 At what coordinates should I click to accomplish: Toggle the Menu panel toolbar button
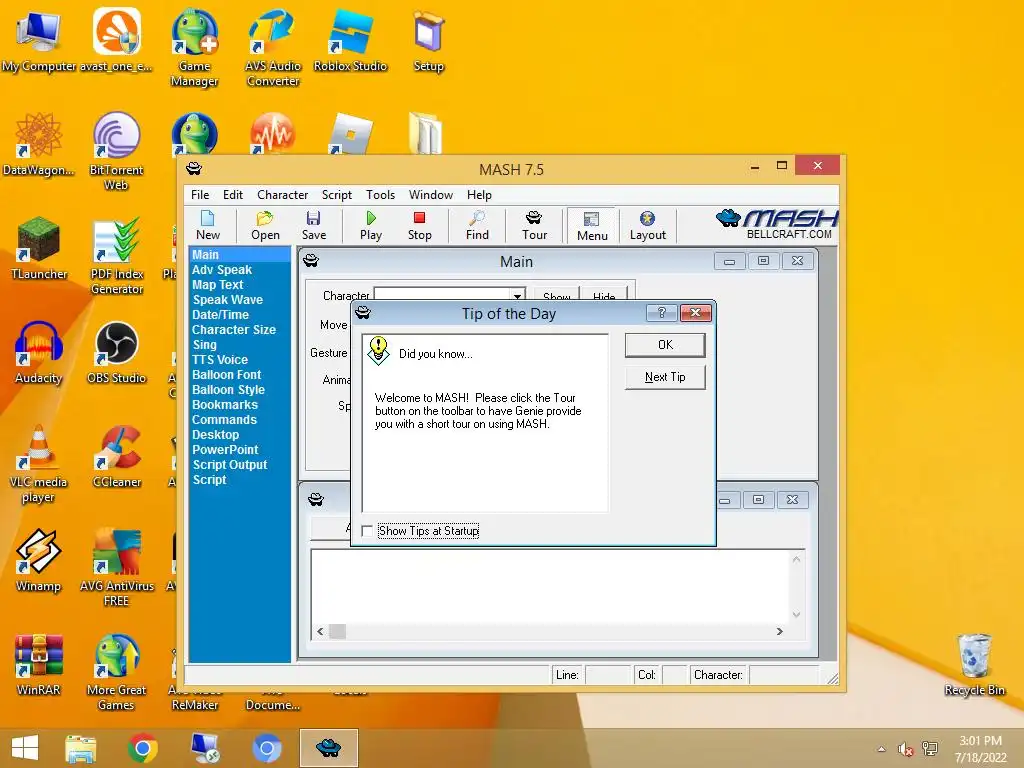click(x=592, y=227)
